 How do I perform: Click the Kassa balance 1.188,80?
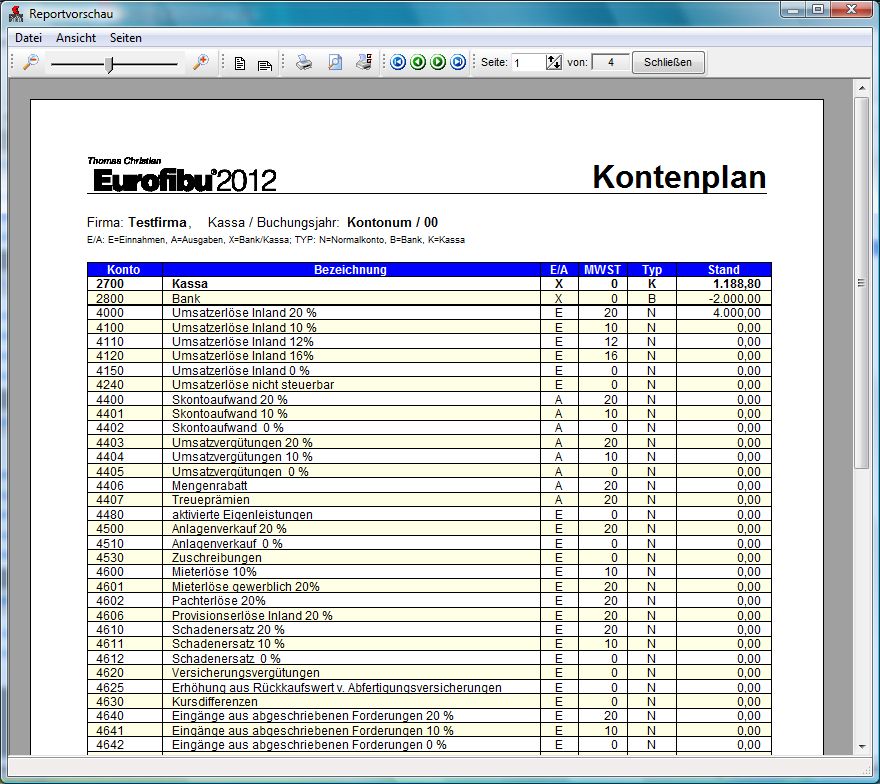(737, 284)
